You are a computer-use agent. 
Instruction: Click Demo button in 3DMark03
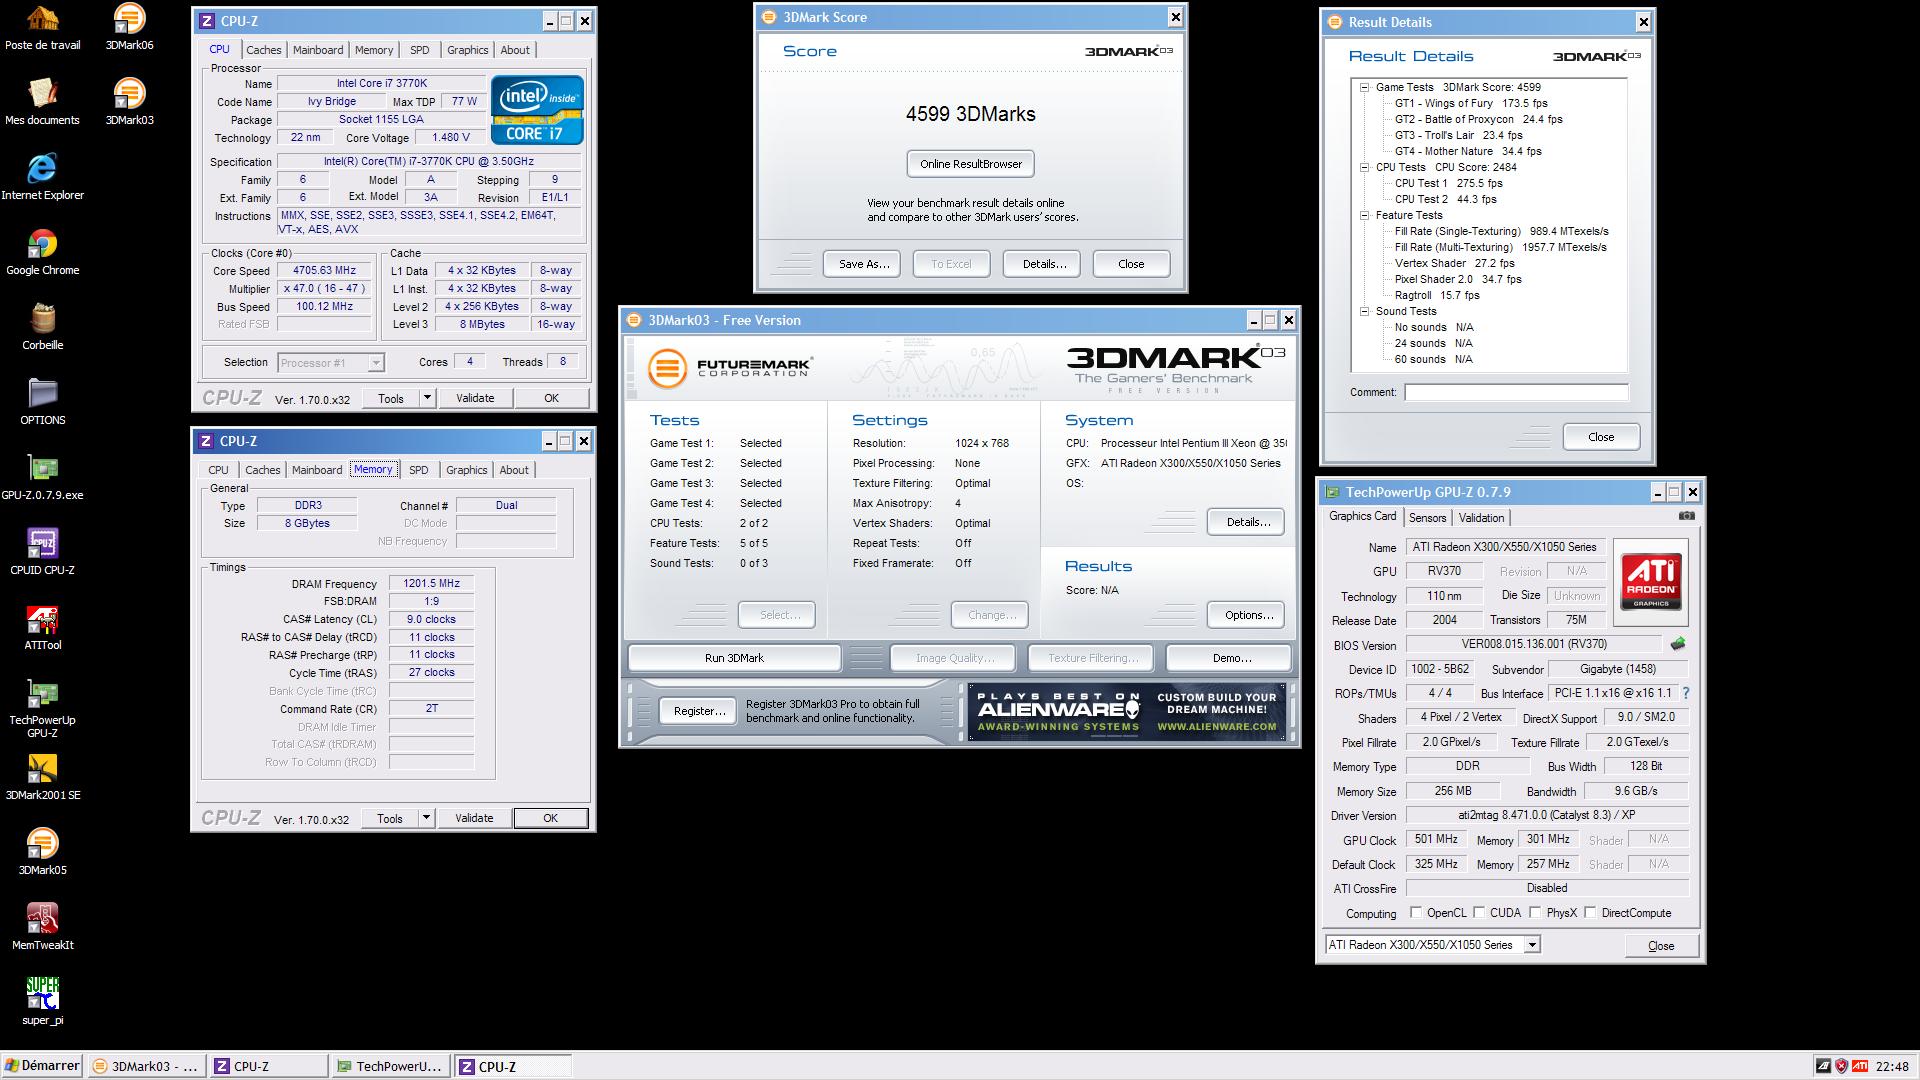click(1231, 658)
